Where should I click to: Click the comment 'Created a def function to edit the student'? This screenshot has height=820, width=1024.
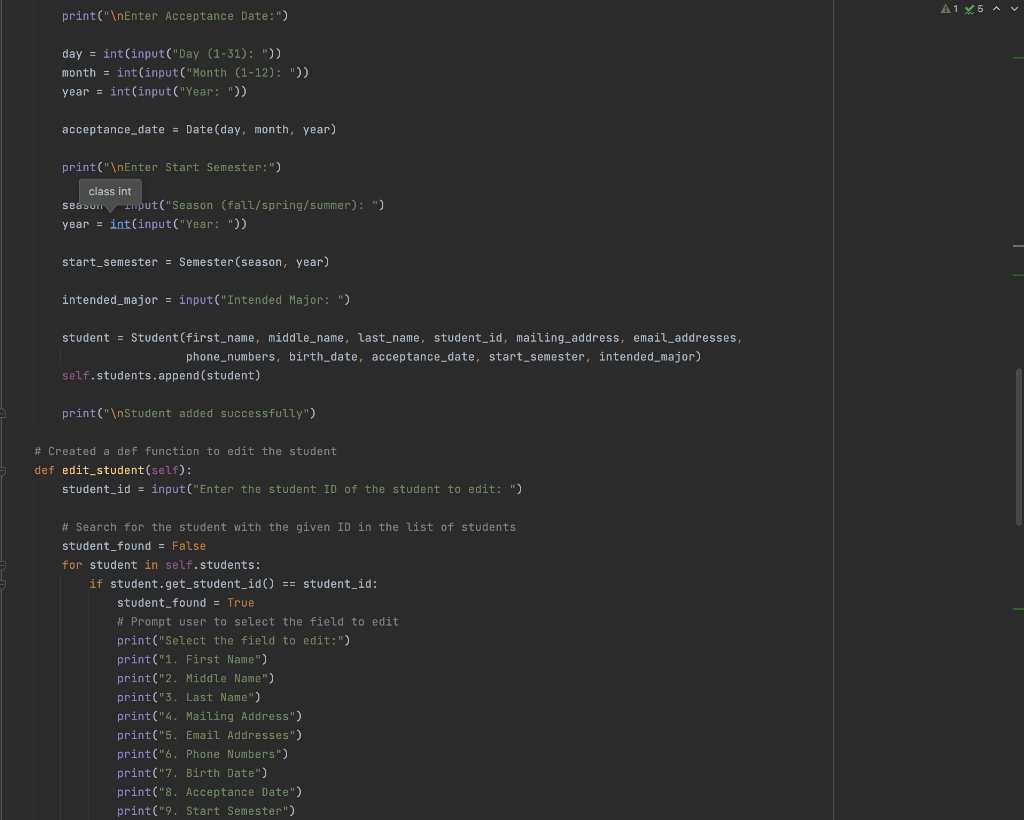[x=185, y=451]
